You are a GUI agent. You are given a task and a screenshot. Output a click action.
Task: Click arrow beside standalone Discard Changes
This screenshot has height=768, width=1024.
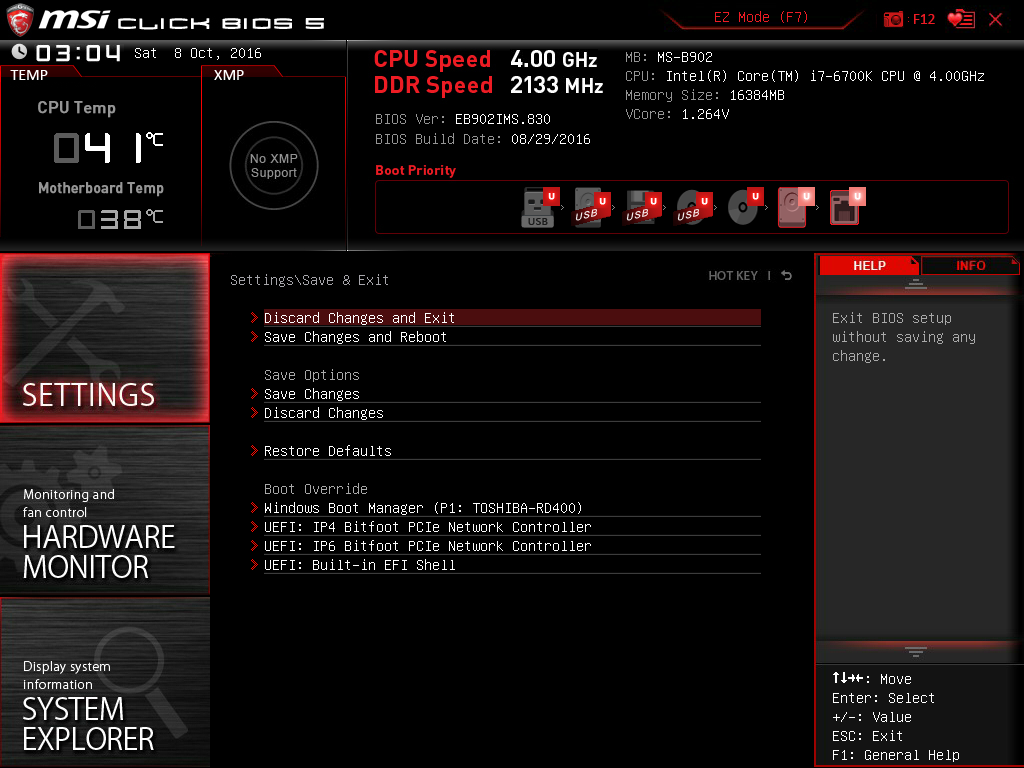(x=255, y=413)
